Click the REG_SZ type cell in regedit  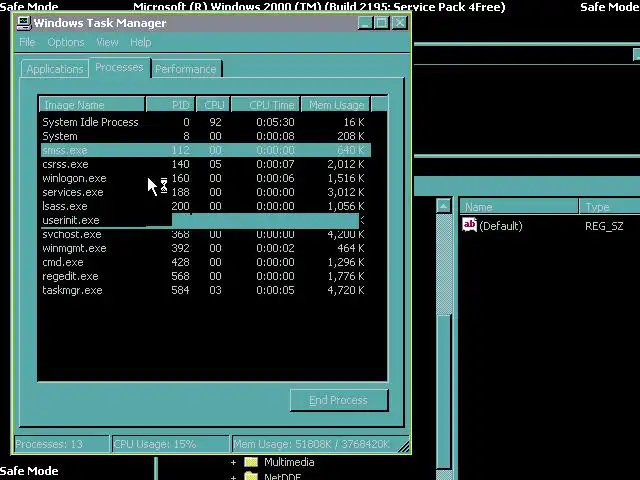click(x=604, y=226)
